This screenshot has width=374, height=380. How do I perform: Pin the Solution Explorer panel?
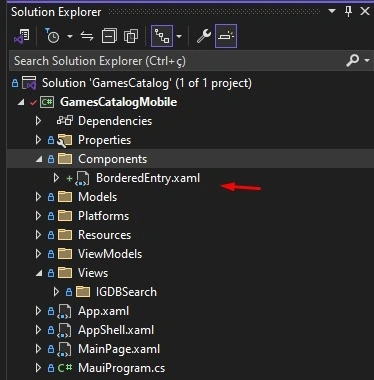coord(348,12)
